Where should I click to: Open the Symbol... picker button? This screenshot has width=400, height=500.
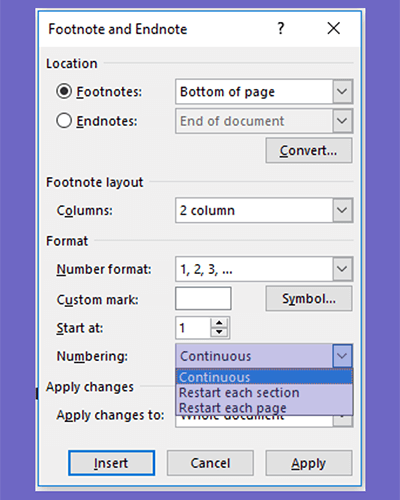(x=309, y=299)
